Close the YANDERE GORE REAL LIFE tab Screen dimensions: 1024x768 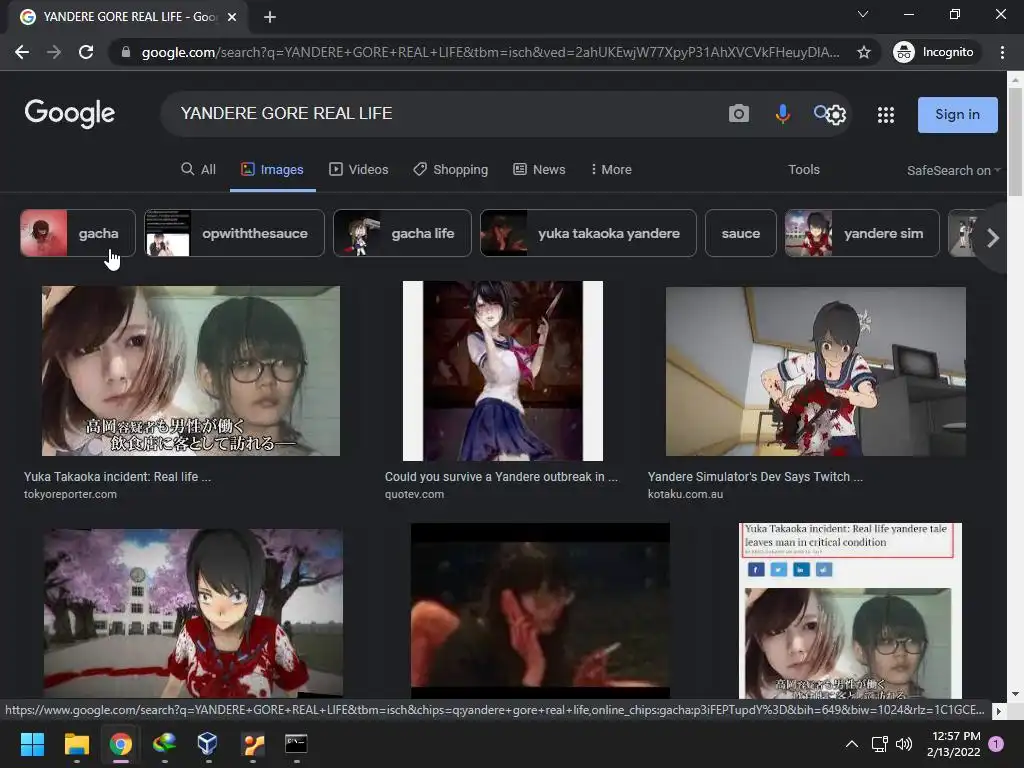(x=232, y=17)
